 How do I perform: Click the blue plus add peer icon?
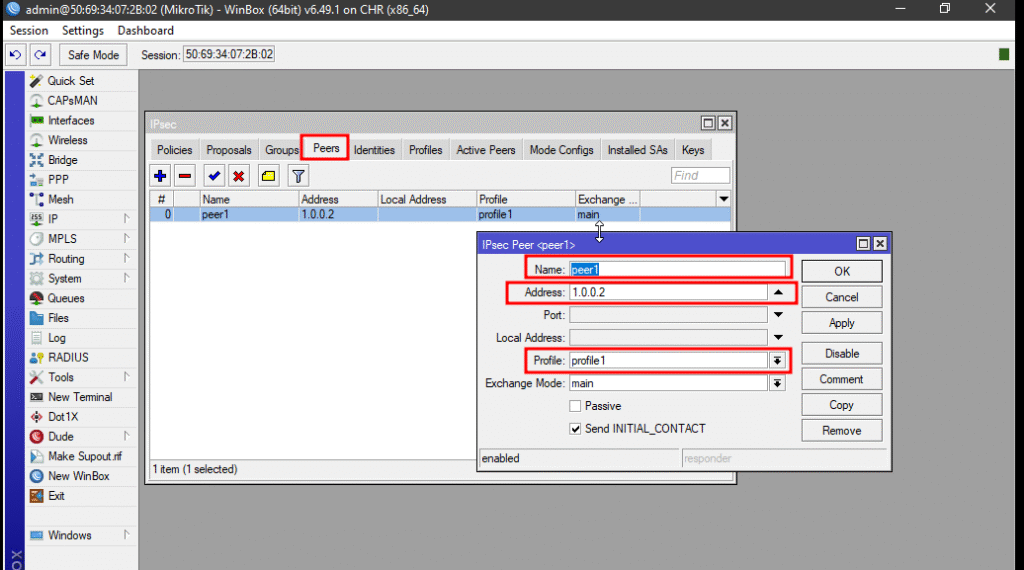[160, 176]
